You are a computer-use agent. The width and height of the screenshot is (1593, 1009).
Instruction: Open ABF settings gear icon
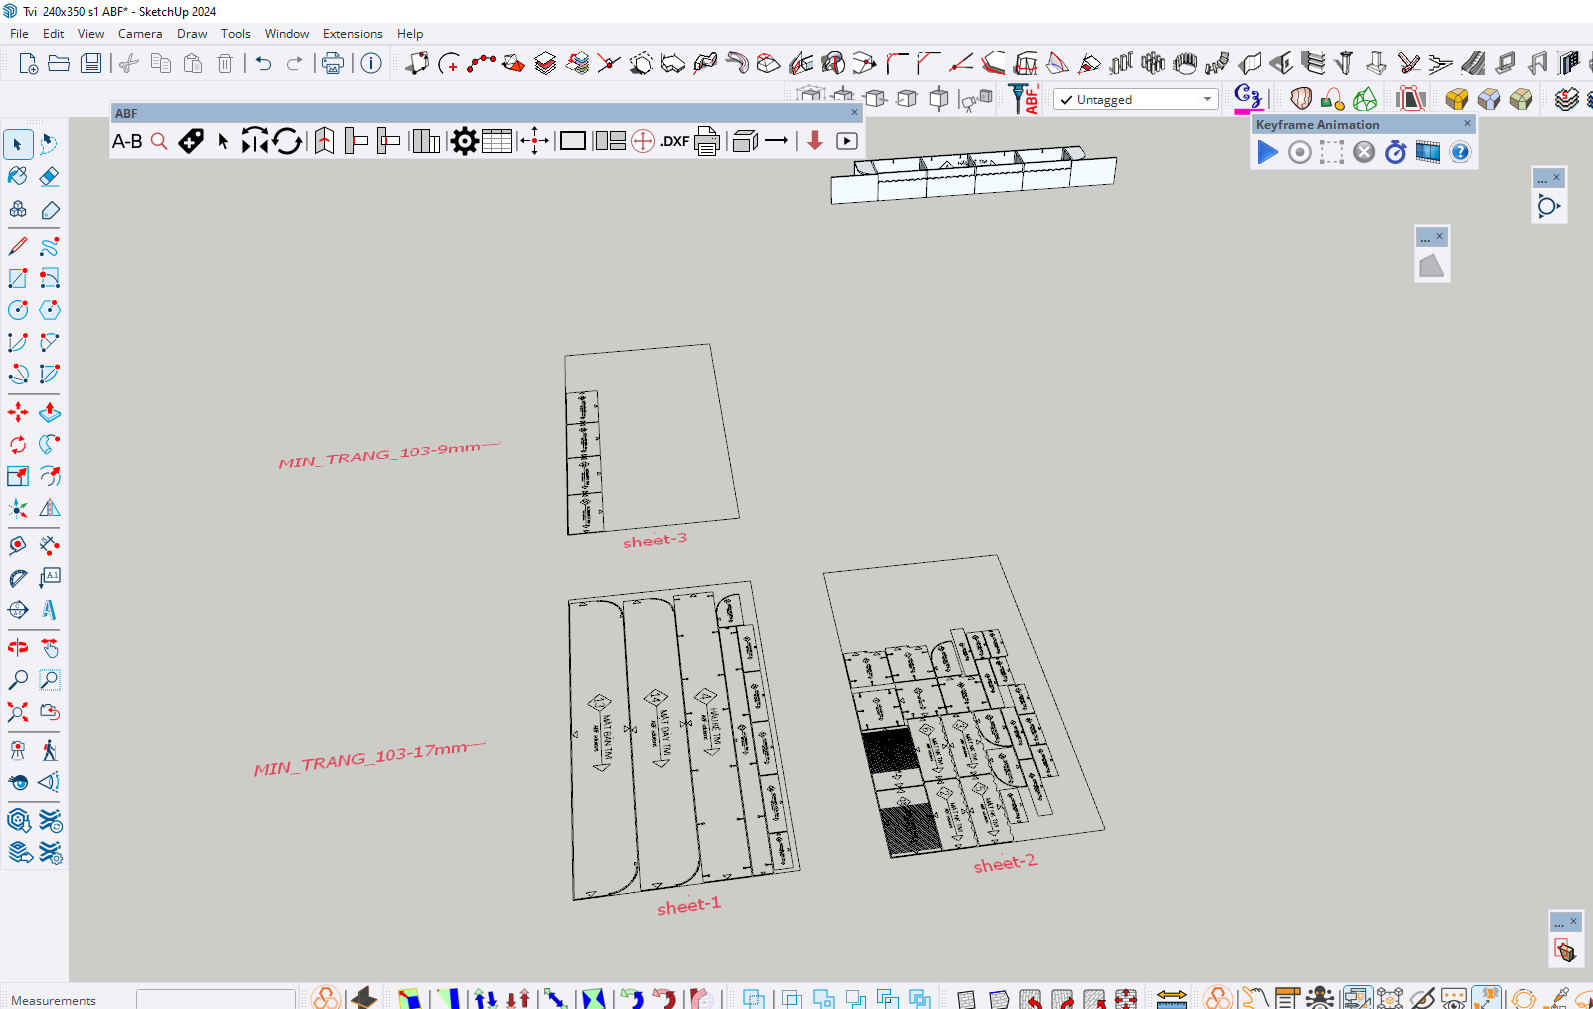(464, 142)
